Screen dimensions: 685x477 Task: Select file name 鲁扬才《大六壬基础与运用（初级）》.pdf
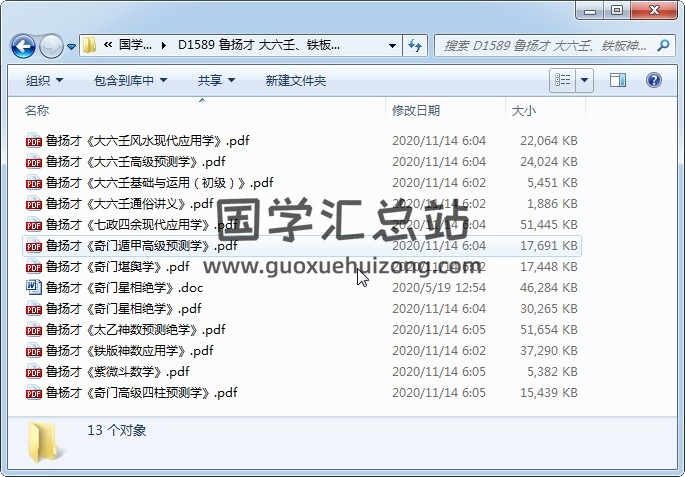click(x=159, y=183)
